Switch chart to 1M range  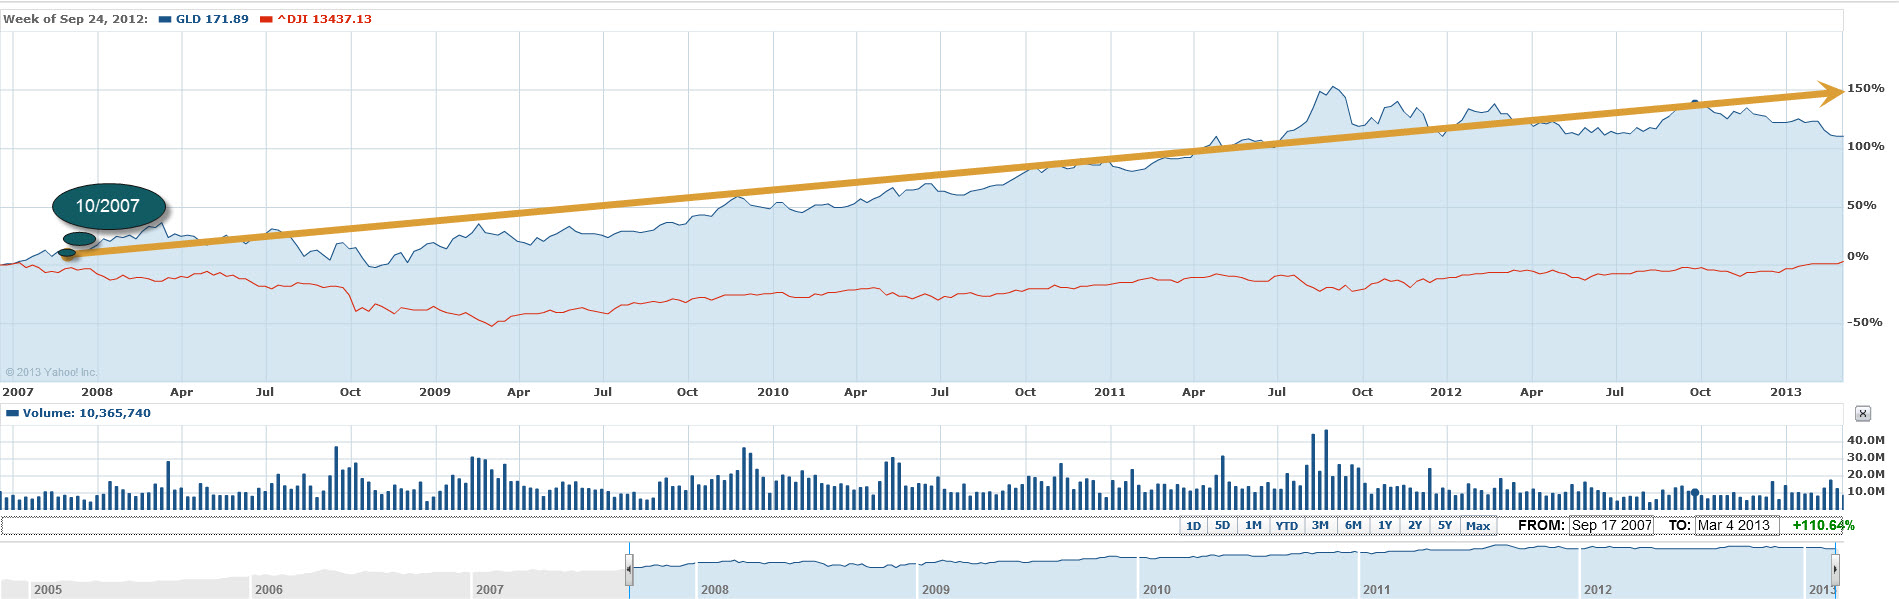pos(1253,525)
